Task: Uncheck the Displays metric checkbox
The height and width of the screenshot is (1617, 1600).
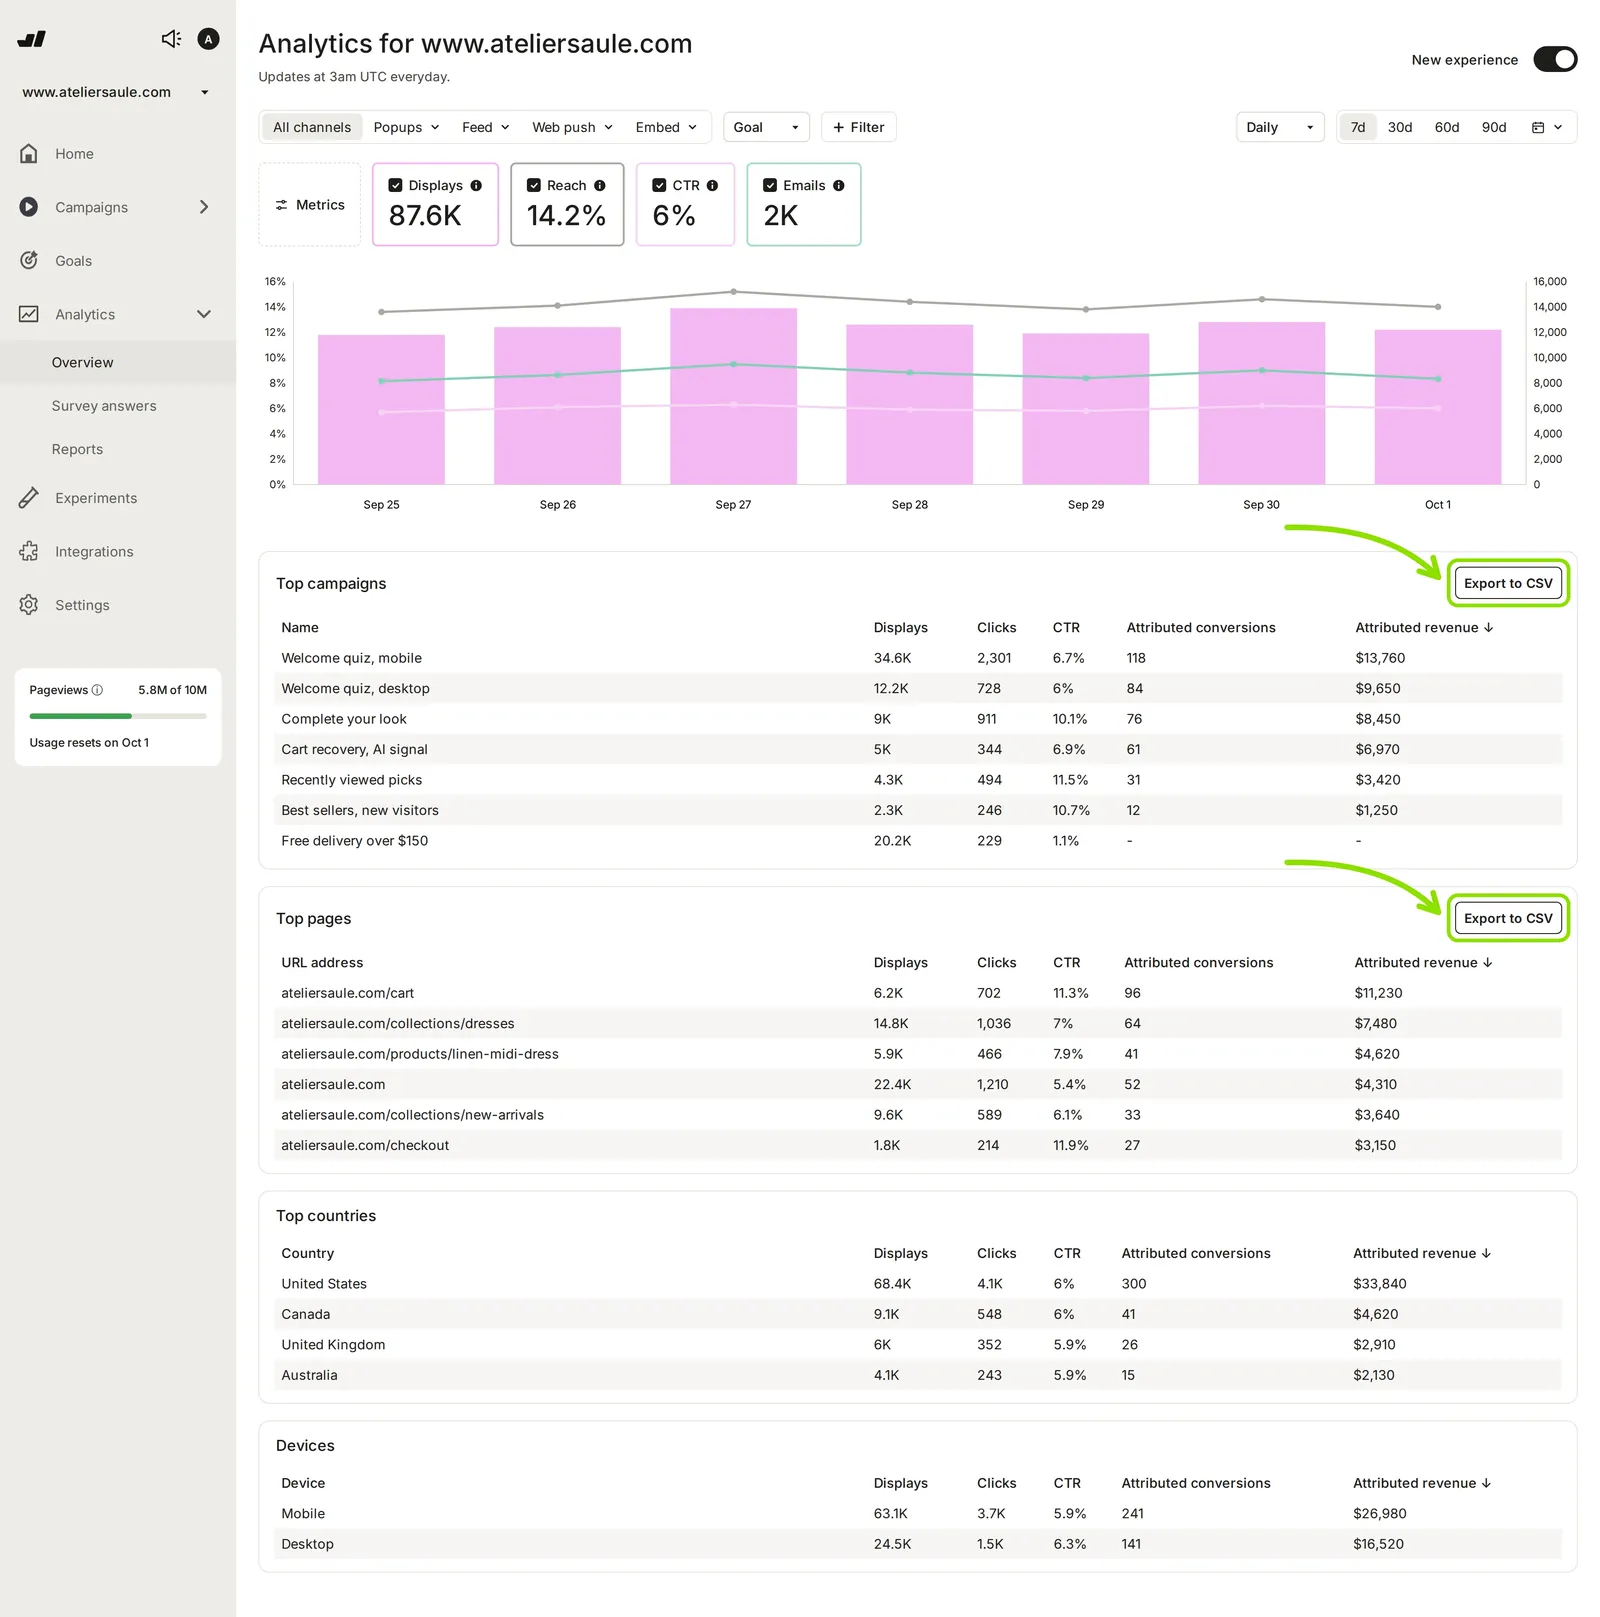Action: [395, 185]
